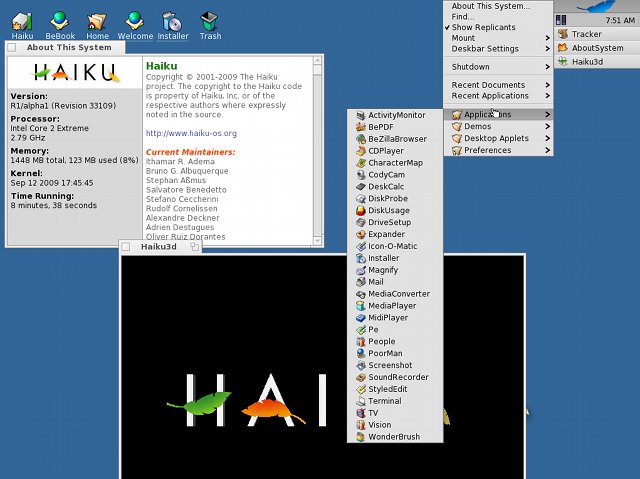
Task: Launch DriveSetup from the menu
Action: pyautogui.click(x=395, y=222)
